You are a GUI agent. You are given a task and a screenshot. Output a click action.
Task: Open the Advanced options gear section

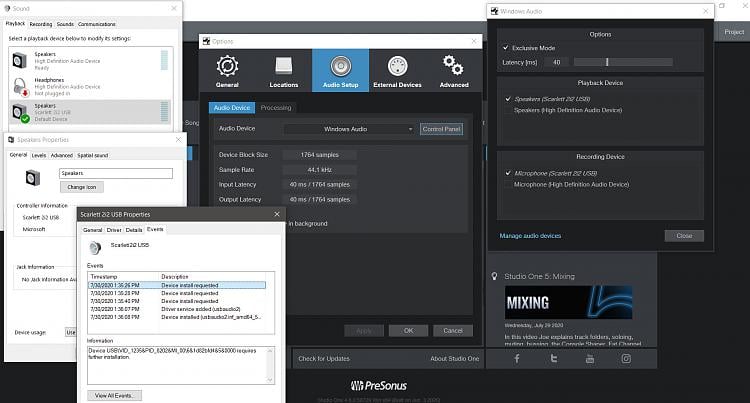(453, 71)
